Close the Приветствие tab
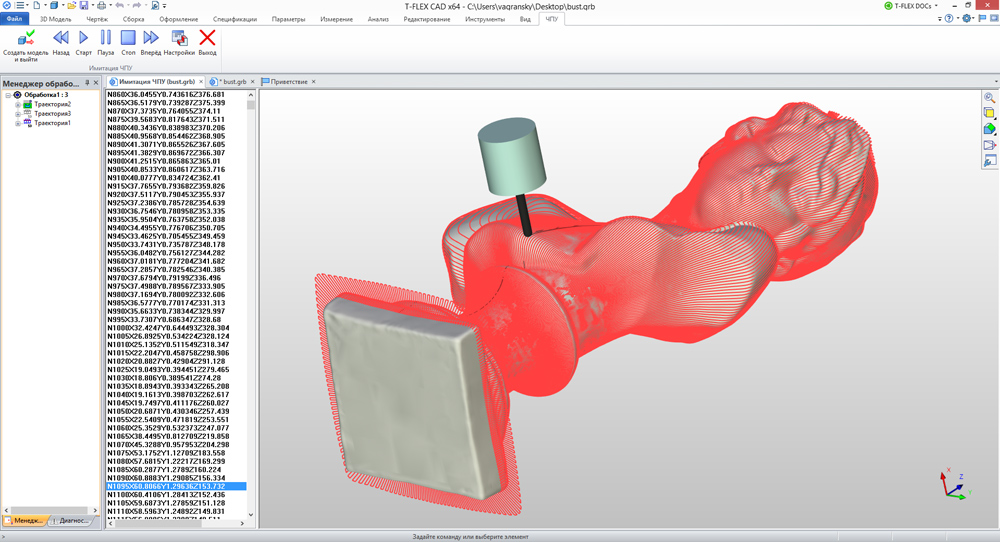Image resolution: width=1000 pixels, height=542 pixels. pyautogui.click(x=314, y=81)
